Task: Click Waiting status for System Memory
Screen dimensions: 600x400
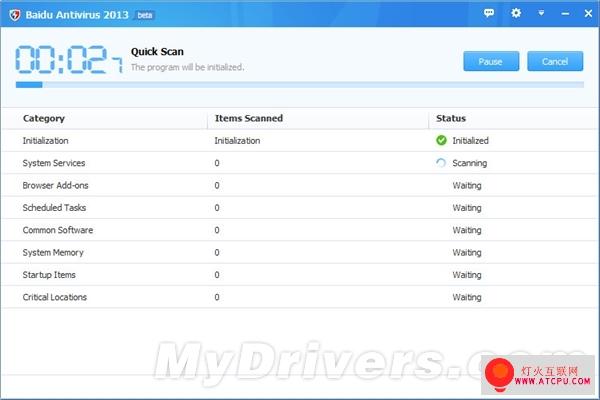Action: tap(467, 253)
